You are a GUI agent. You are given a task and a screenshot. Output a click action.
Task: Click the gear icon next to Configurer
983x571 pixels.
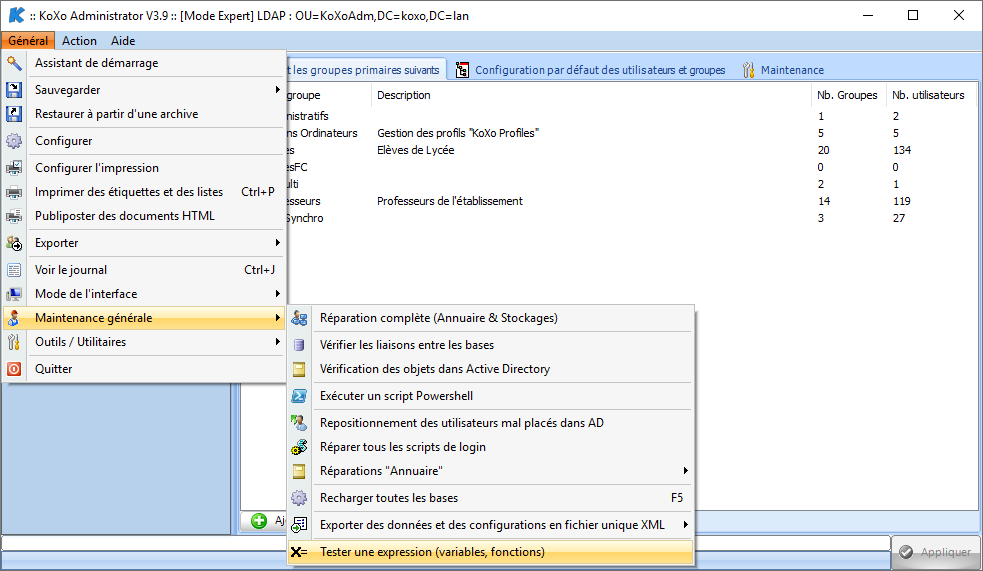14,140
